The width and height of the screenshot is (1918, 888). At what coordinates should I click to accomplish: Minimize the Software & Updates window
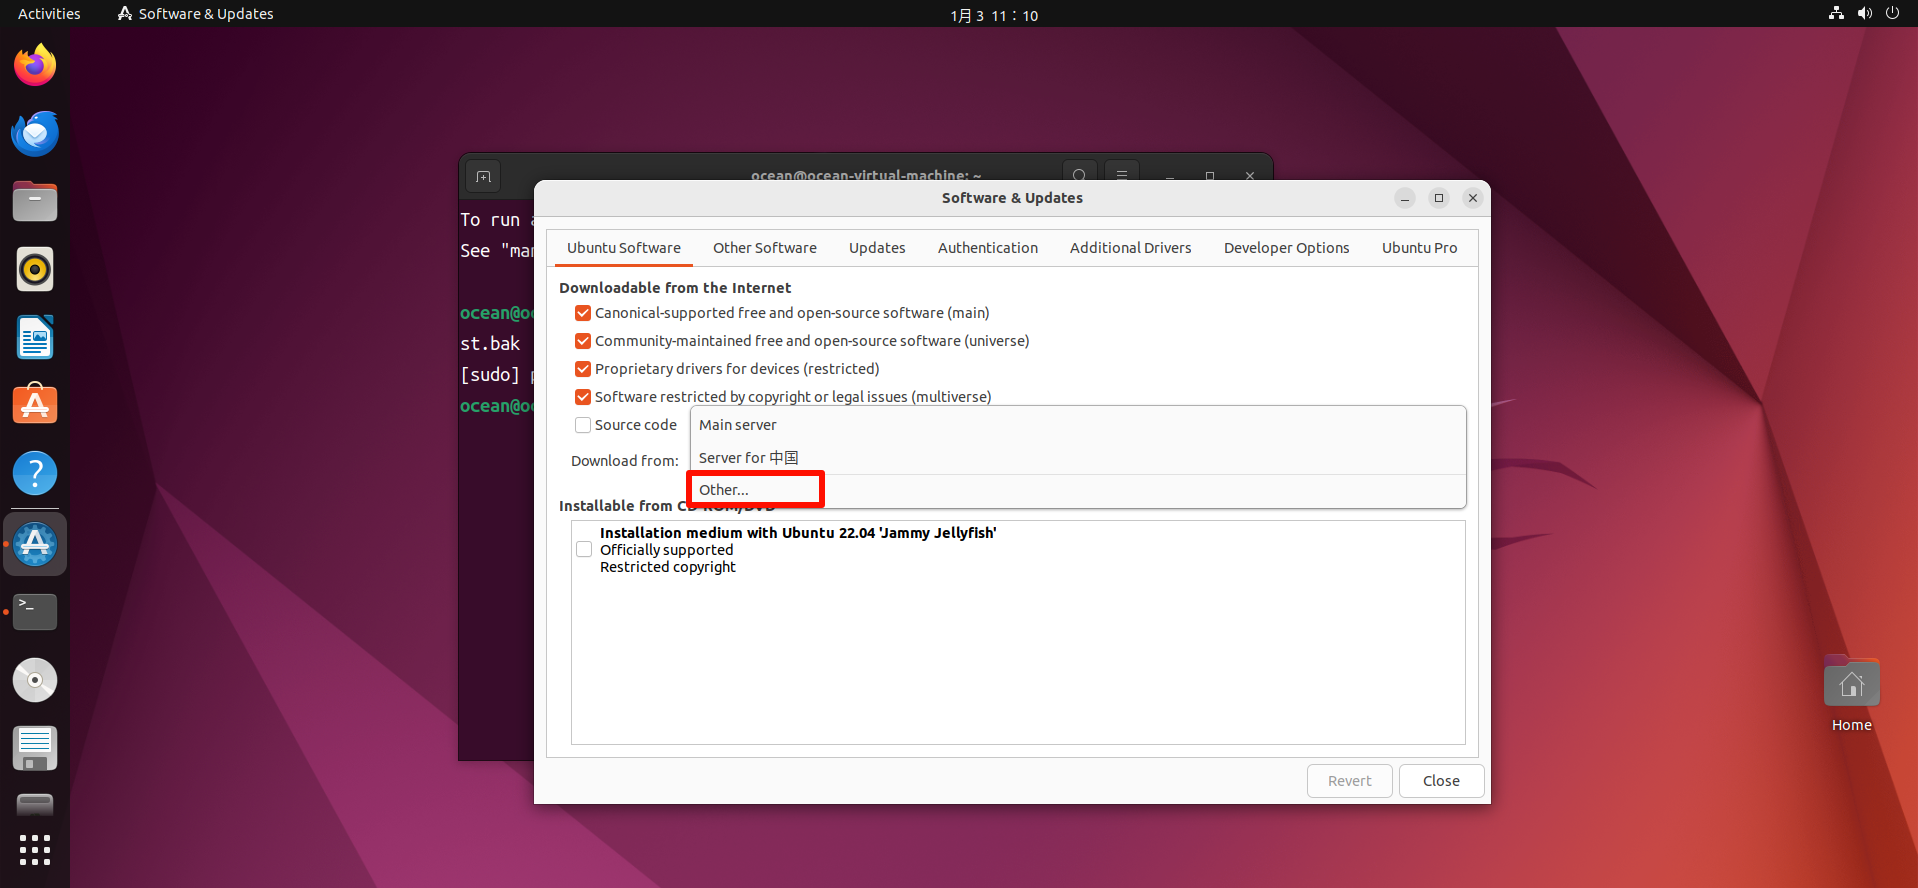(x=1405, y=198)
